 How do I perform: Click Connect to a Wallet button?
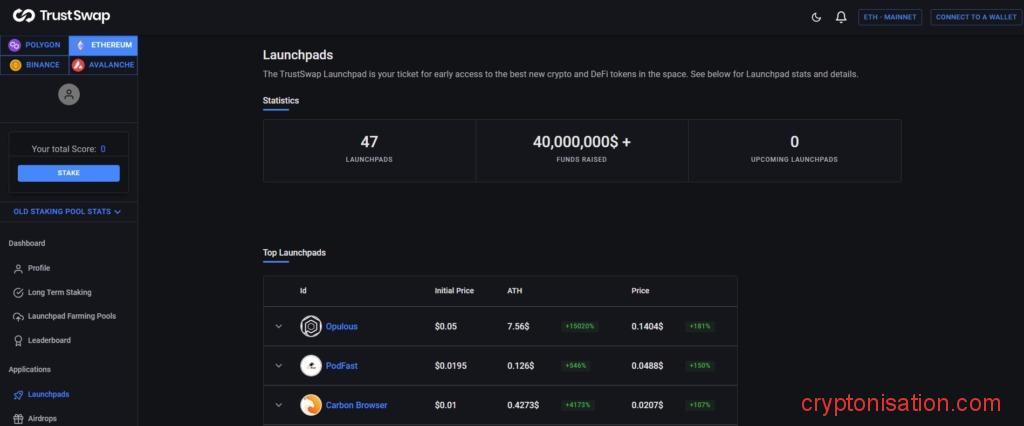[975, 17]
